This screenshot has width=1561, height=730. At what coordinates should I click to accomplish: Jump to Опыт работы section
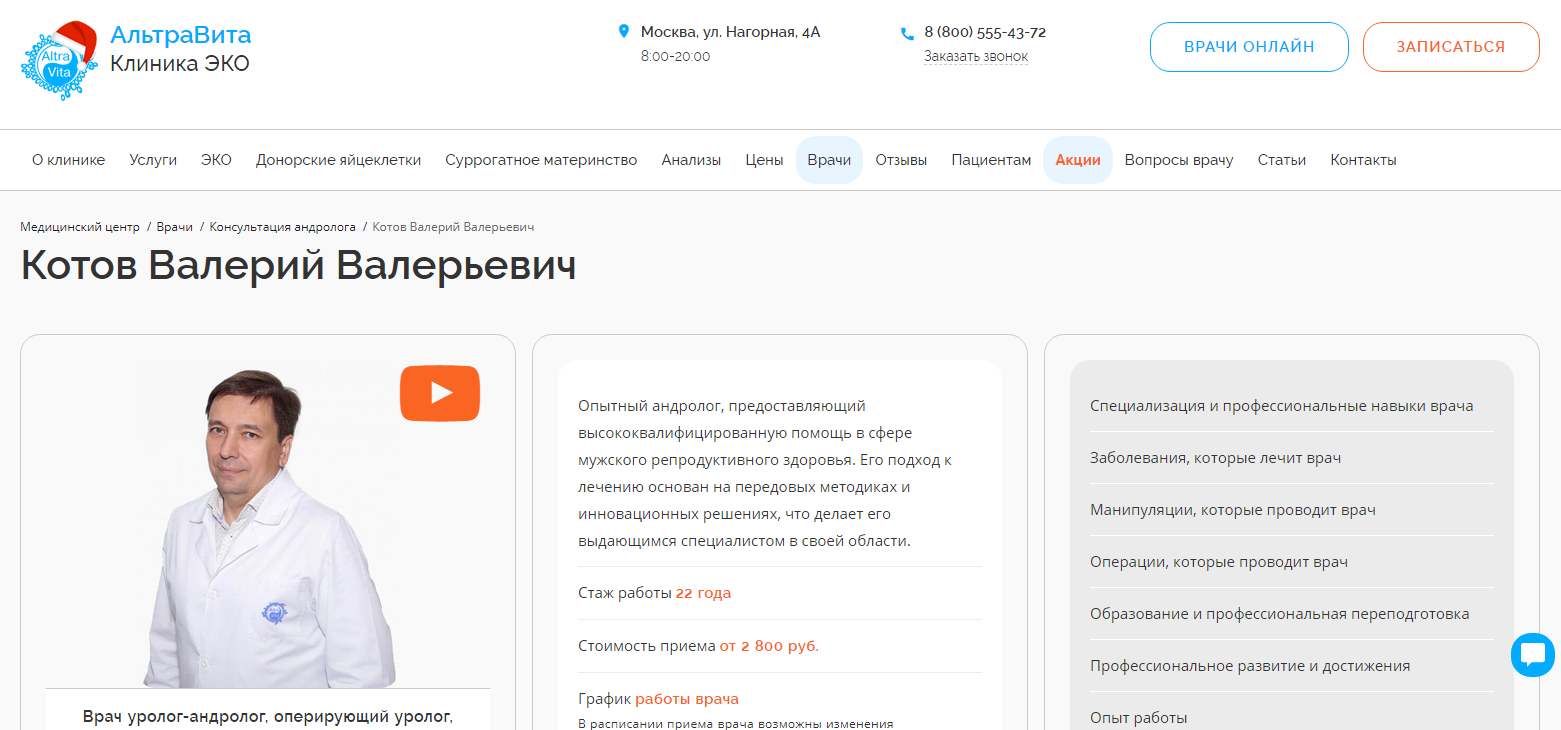1139,717
